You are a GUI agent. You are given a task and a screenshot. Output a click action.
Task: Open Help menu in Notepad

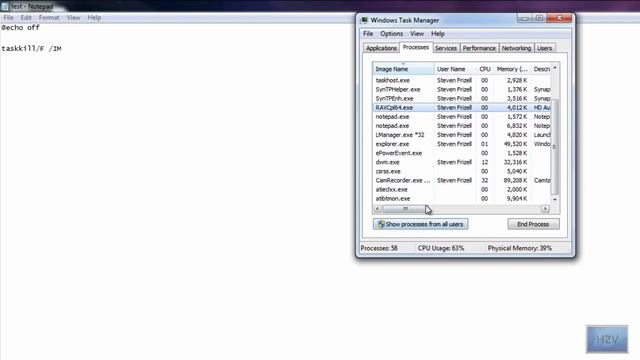[94, 18]
